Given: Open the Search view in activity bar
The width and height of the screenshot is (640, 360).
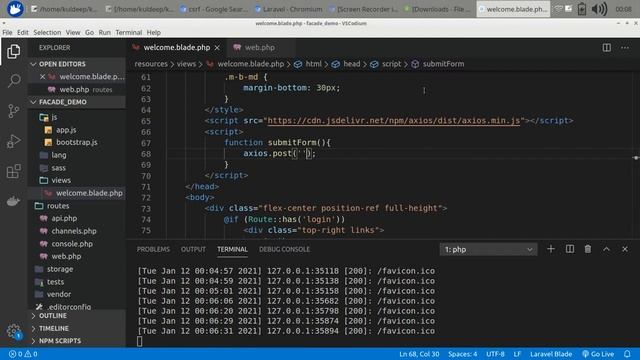Looking at the screenshot, I should [x=13, y=81].
